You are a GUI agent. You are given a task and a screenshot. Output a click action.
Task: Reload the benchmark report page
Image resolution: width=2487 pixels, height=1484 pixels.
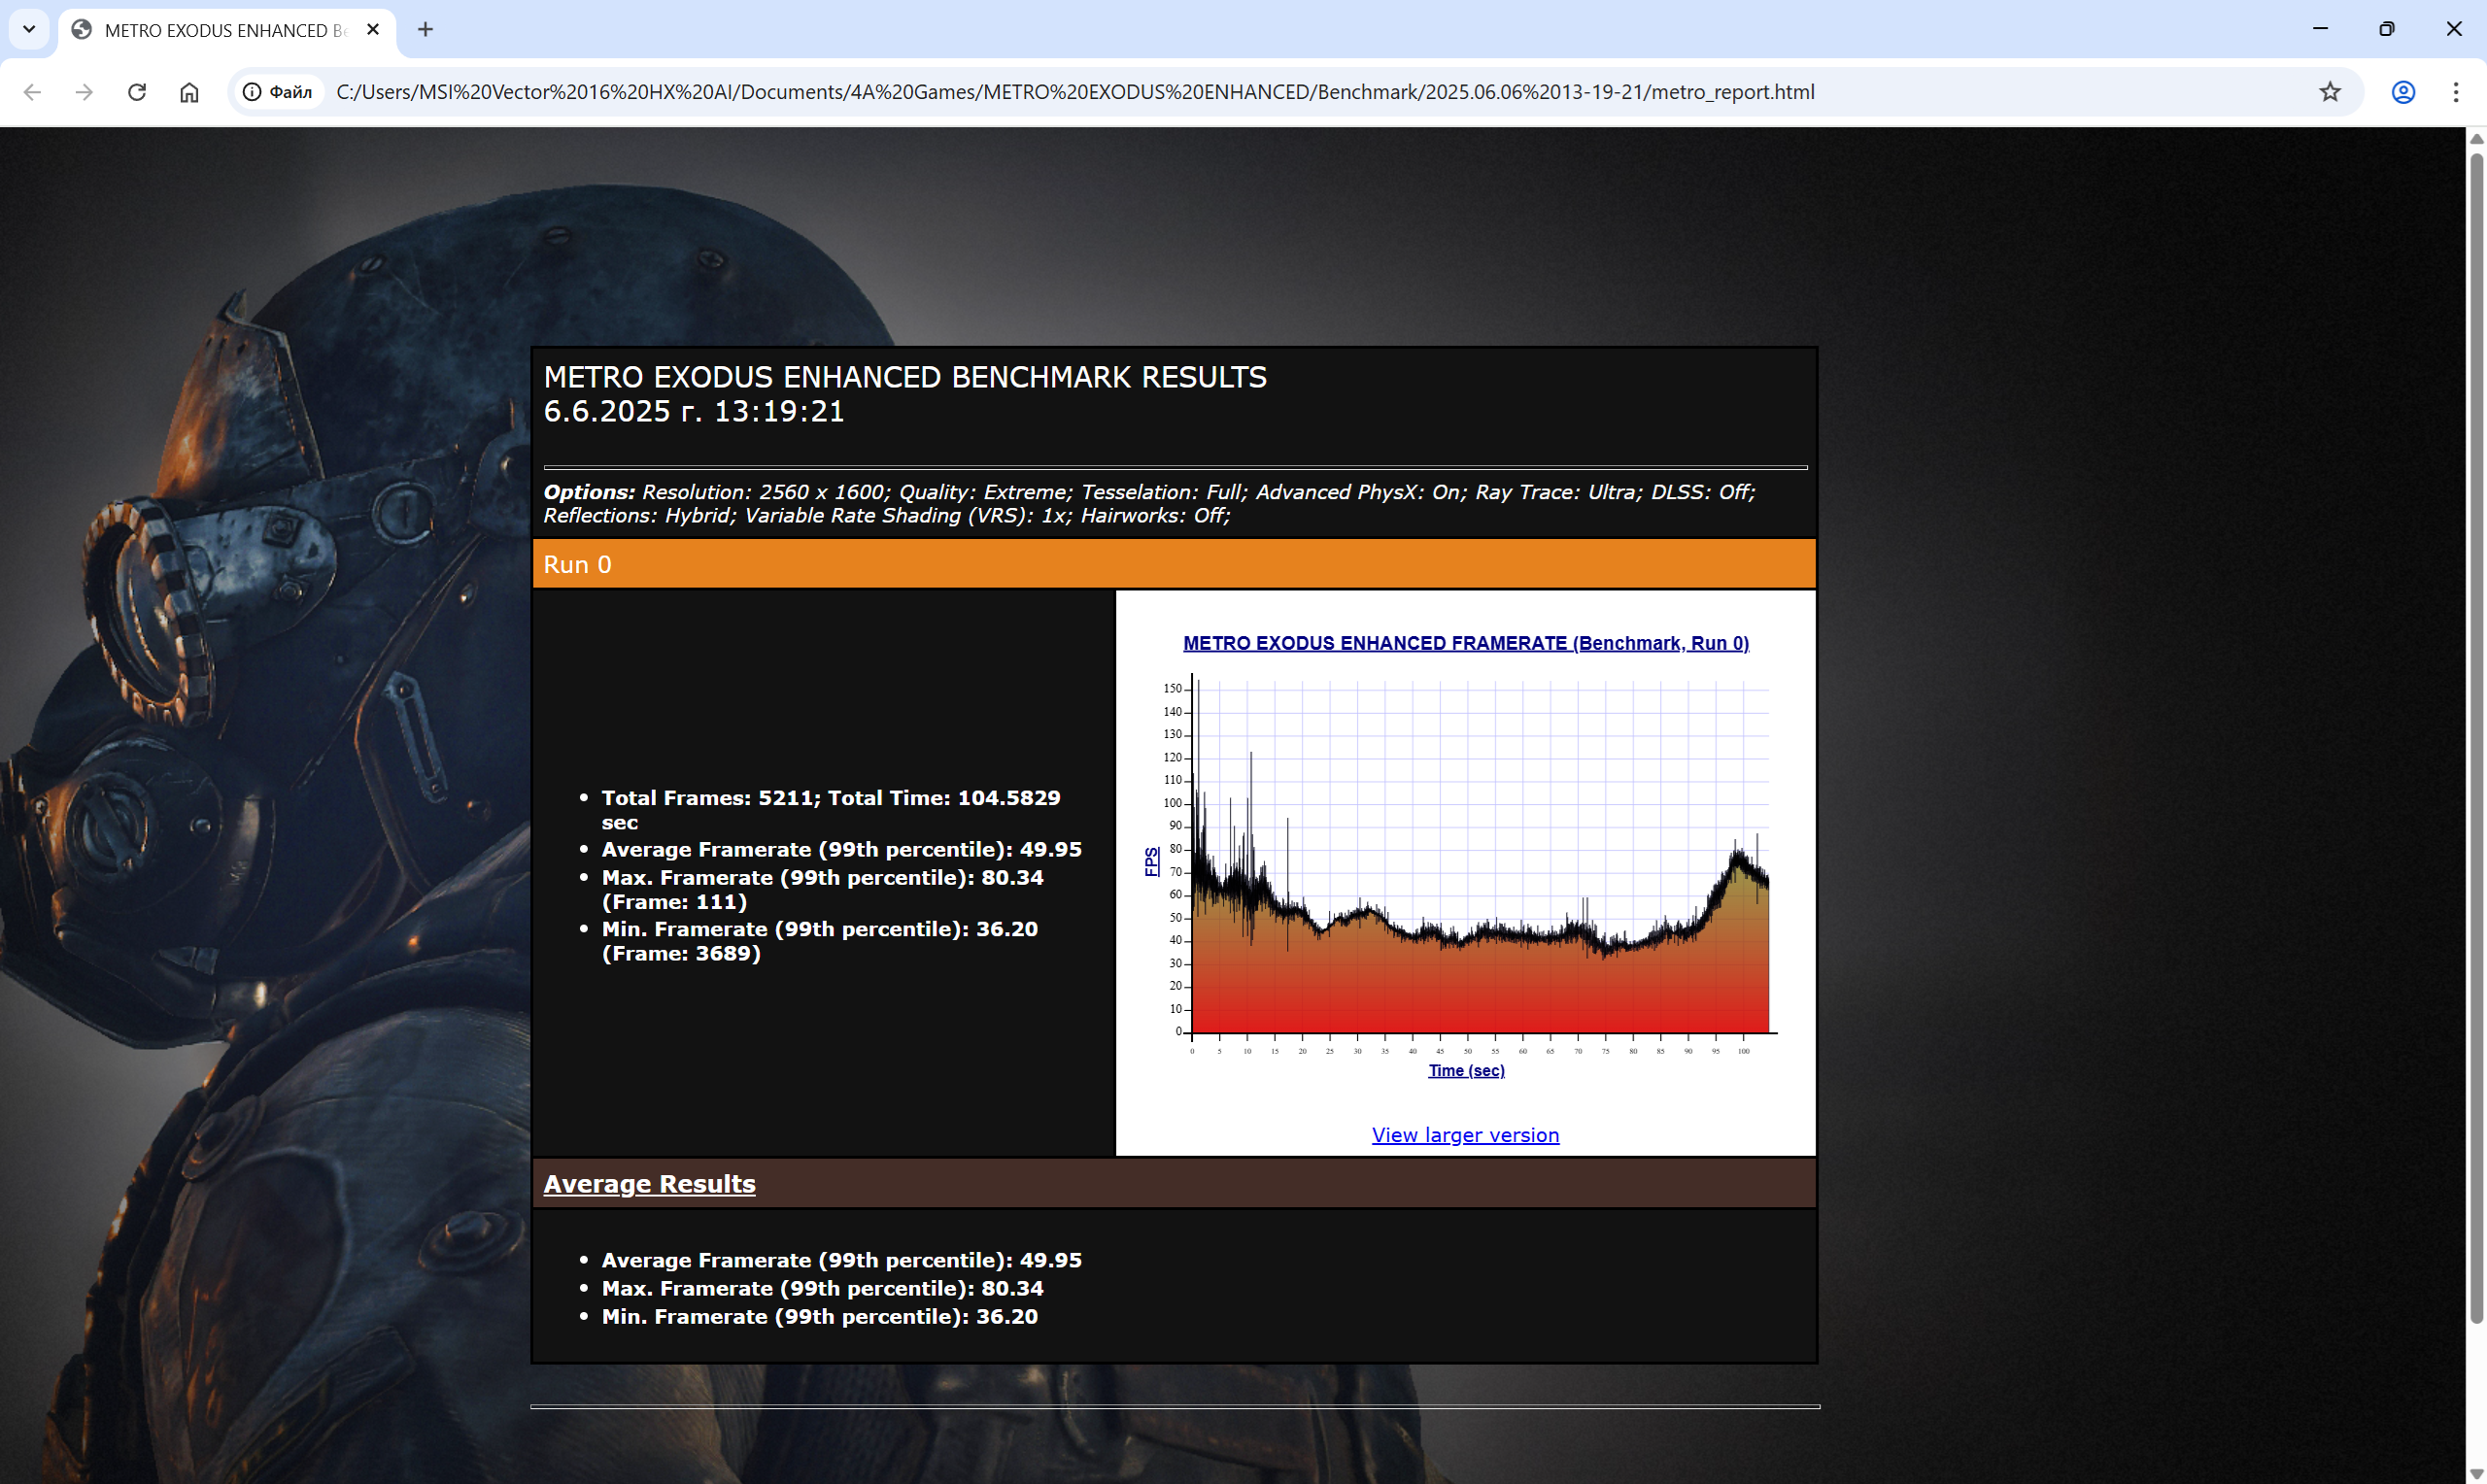tap(137, 92)
